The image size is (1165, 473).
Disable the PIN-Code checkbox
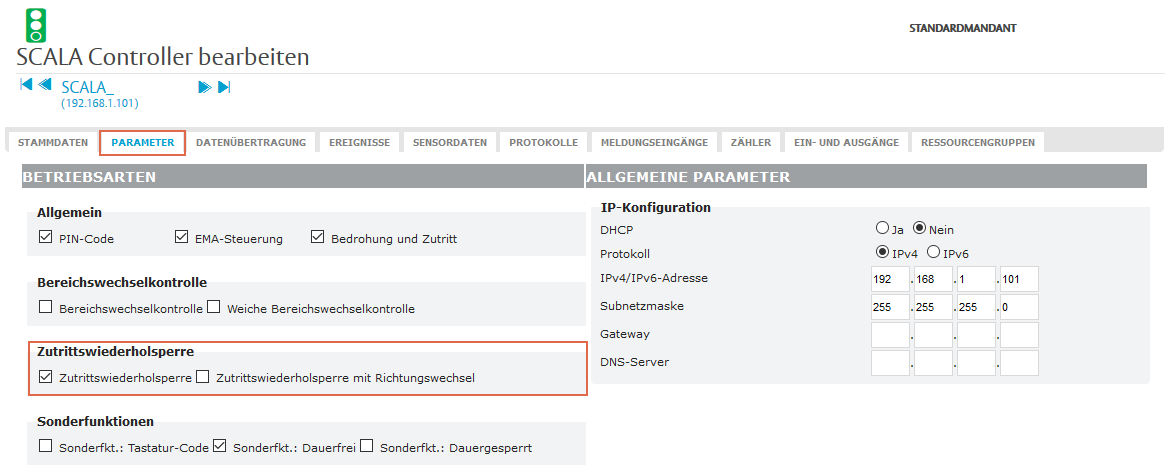(x=45, y=238)
